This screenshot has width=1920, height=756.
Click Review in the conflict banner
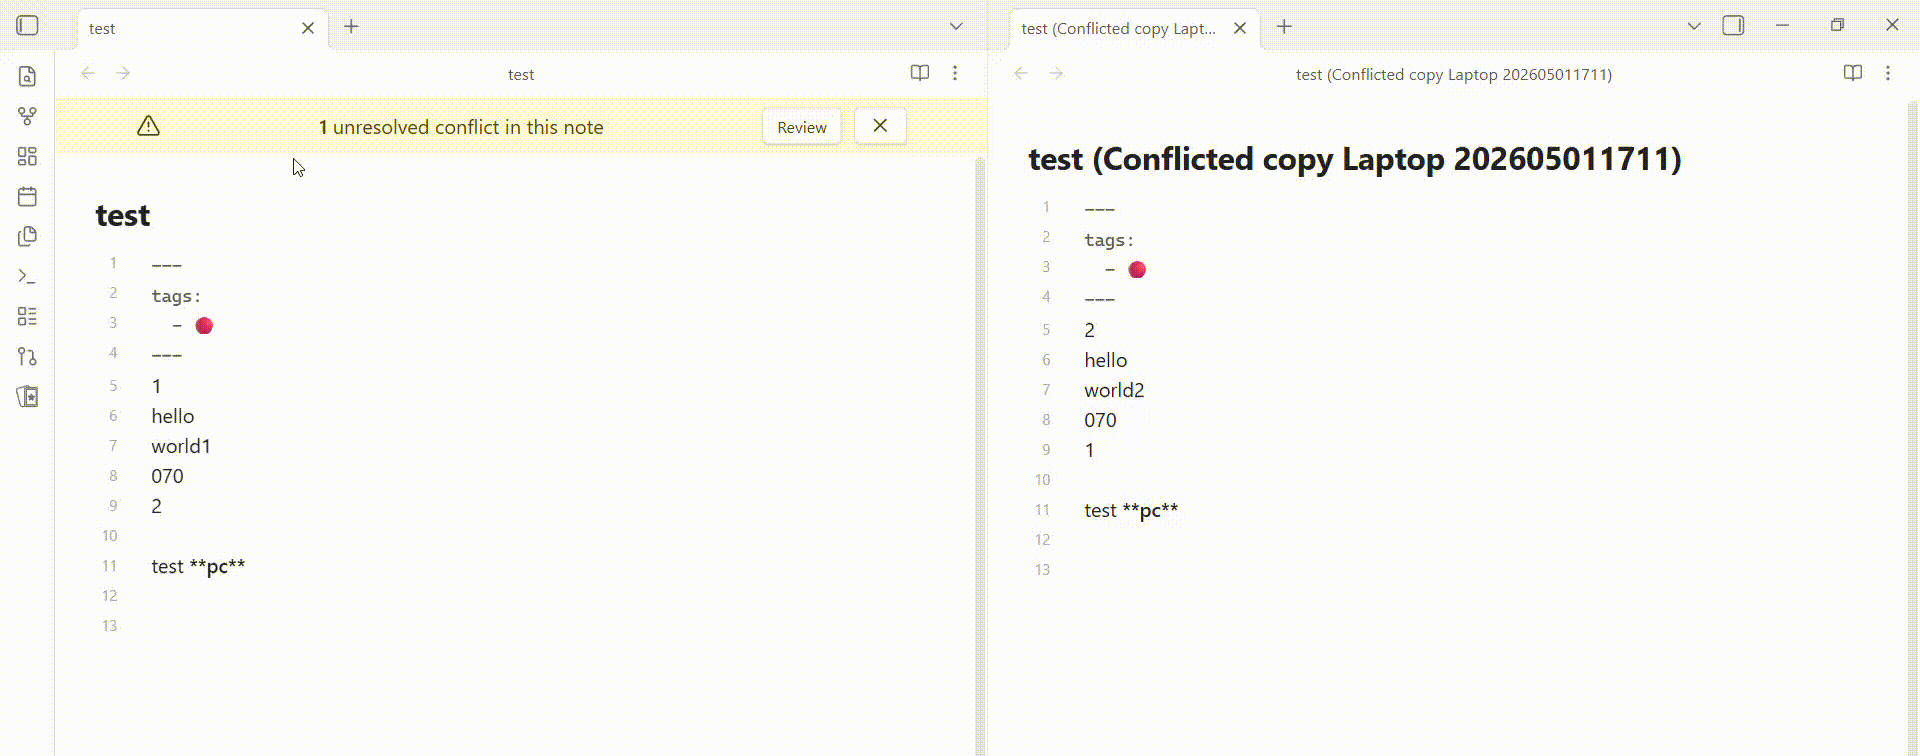point(802,127)
